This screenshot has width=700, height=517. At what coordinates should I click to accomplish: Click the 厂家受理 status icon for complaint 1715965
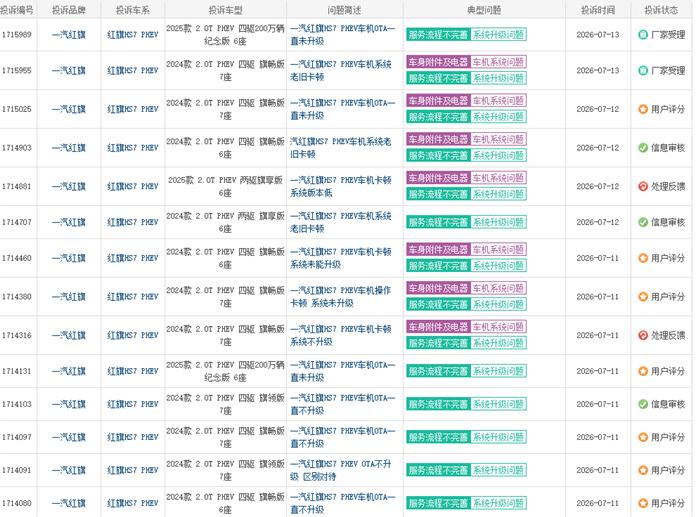click(643, 71)
